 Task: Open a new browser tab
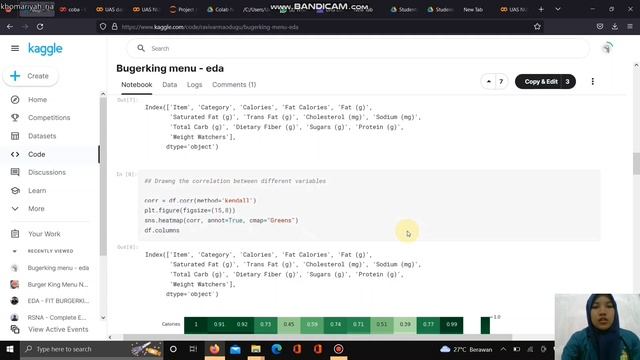click(541, 9)
